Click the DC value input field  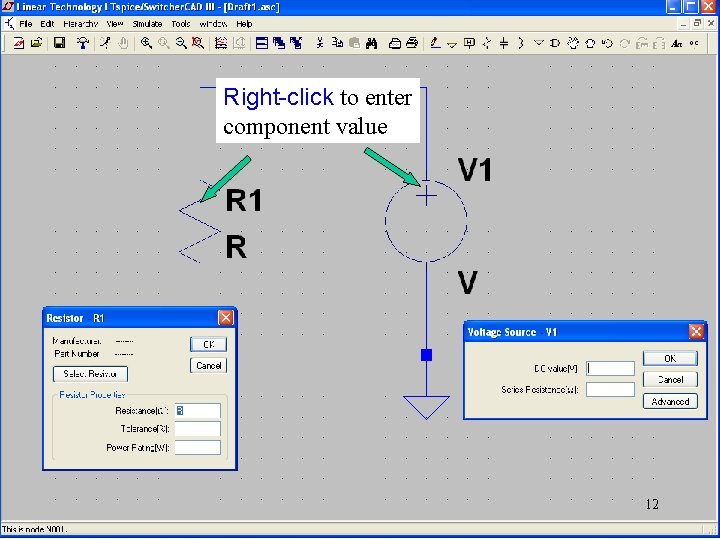[x=610, y=368]
